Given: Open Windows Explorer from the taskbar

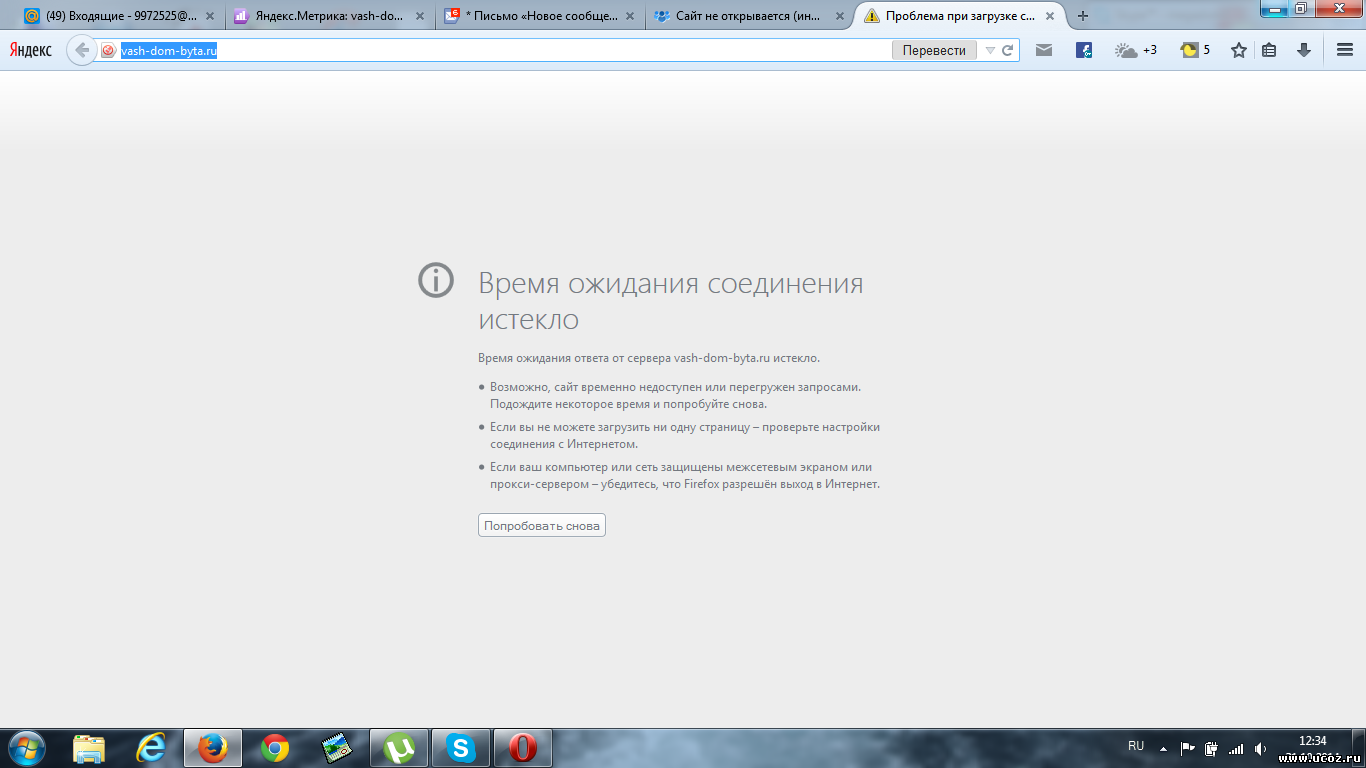Looking at the screenshot, I should pos(89,748).
